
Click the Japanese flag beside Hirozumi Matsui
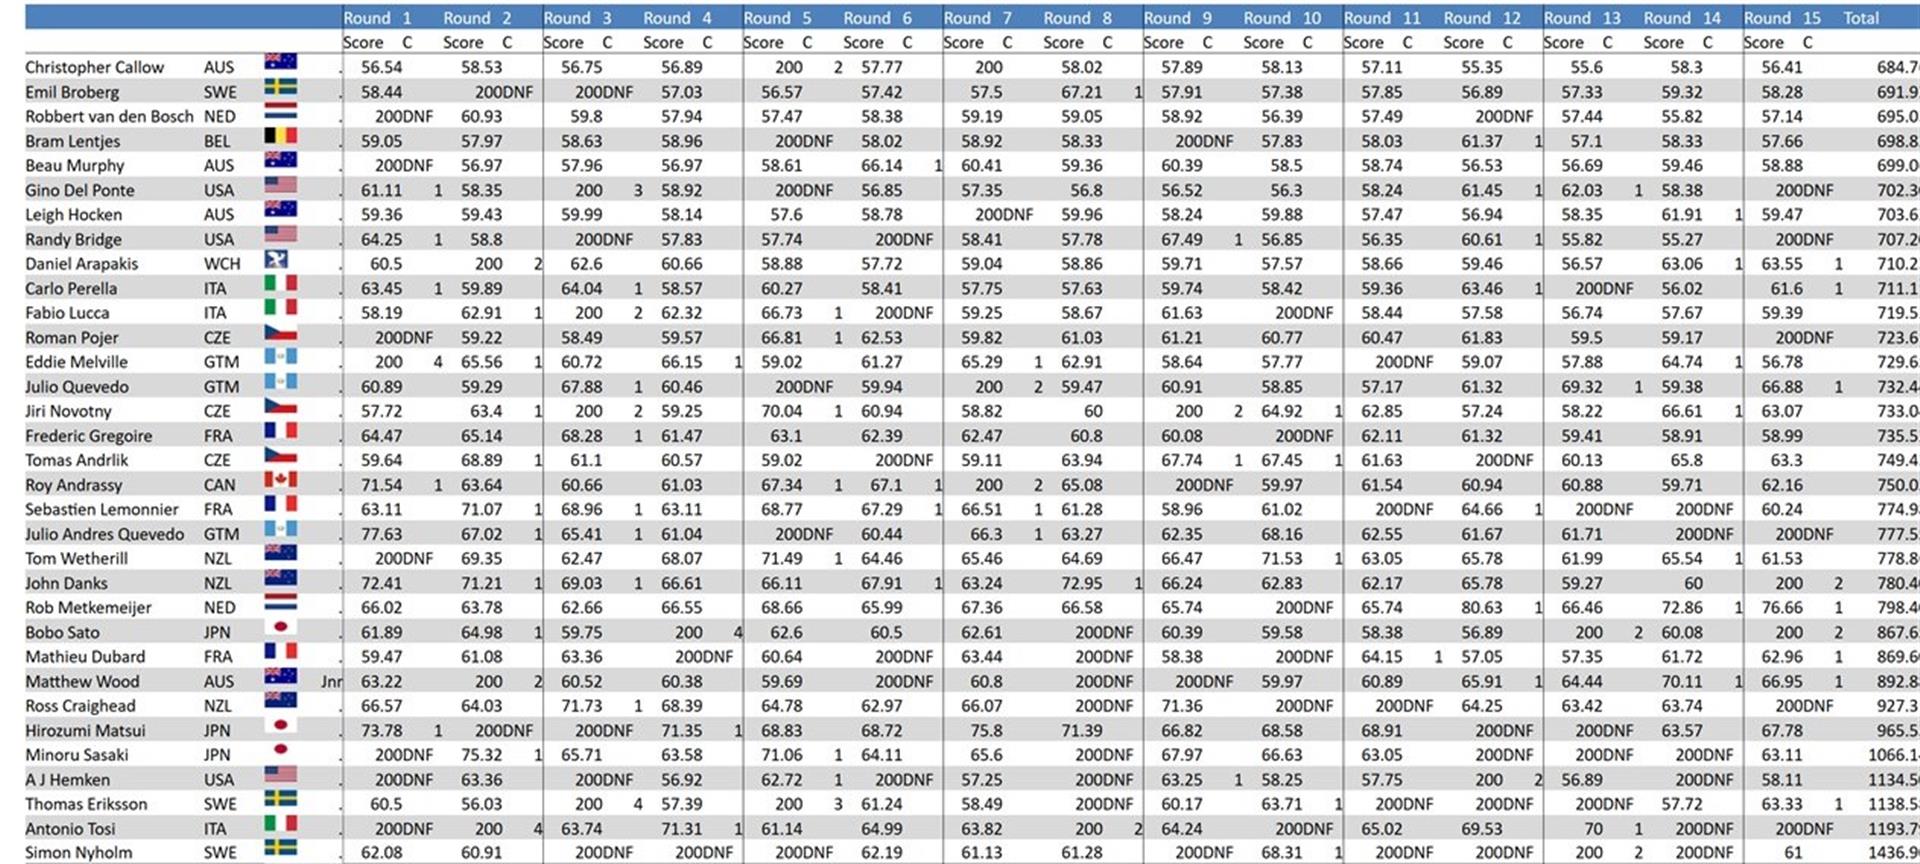coord(280,725)
